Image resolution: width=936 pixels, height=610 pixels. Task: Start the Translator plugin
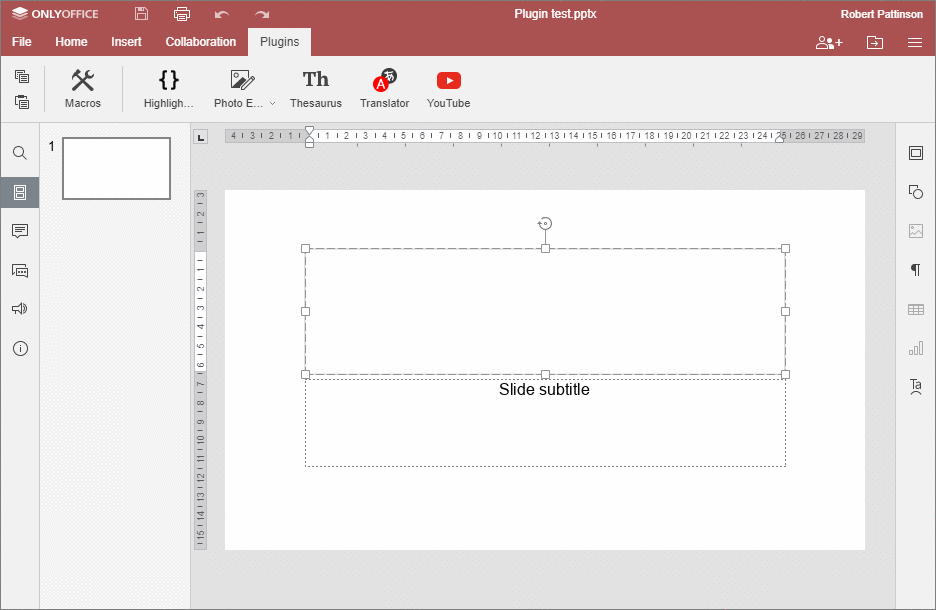pyautogui.click(x=385, y=88)
